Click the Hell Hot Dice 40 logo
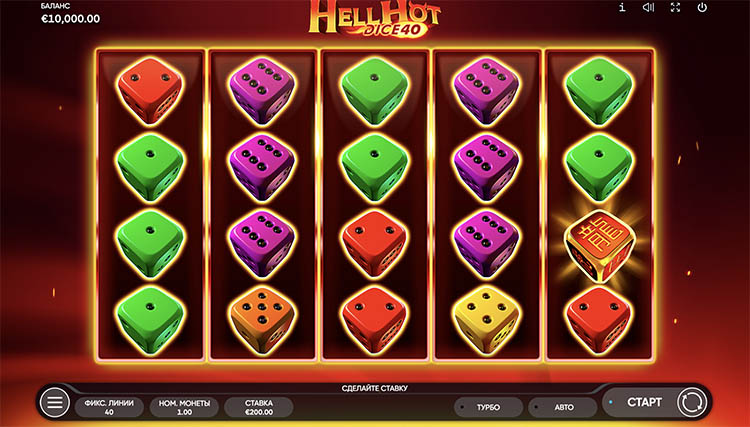 pyautogui.click(x=375, y=19)
